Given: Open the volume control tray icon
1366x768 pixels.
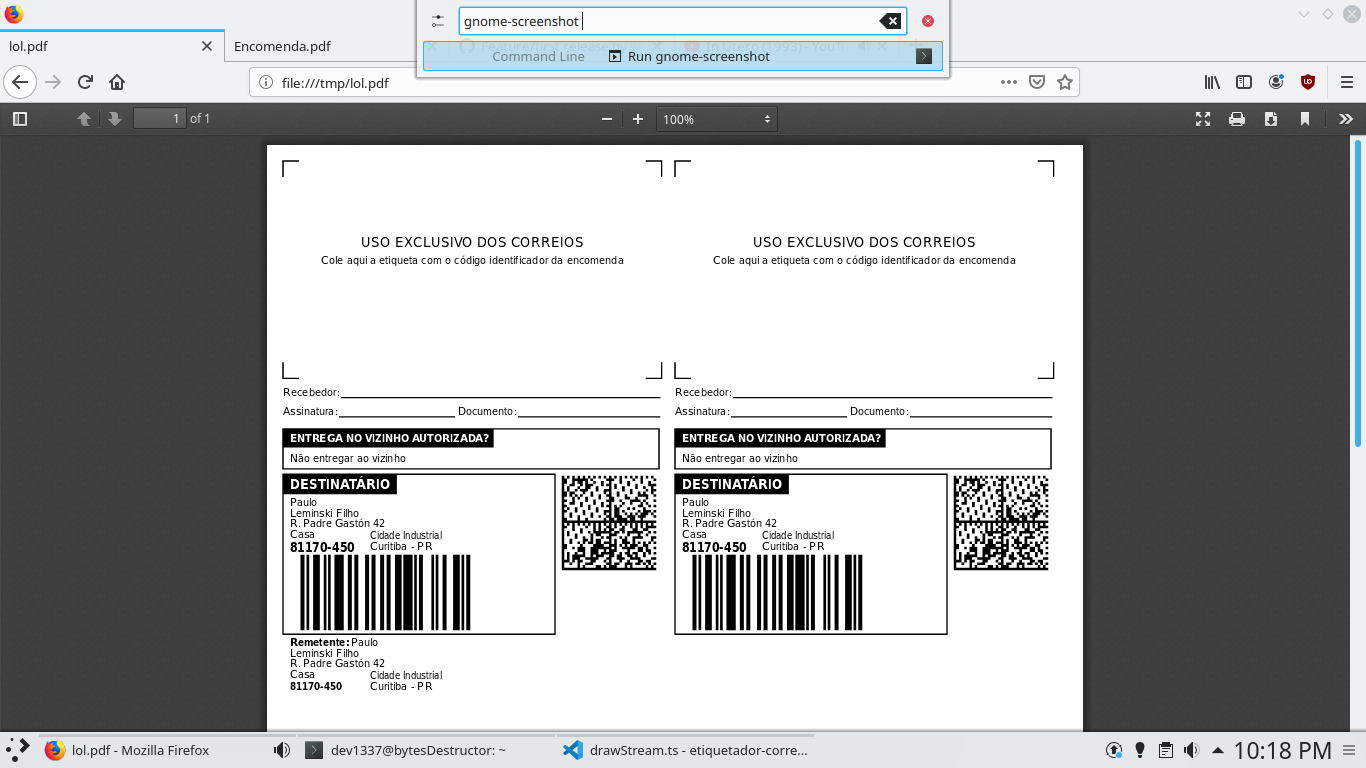Looking at the screenshot, I should 1192,750.
